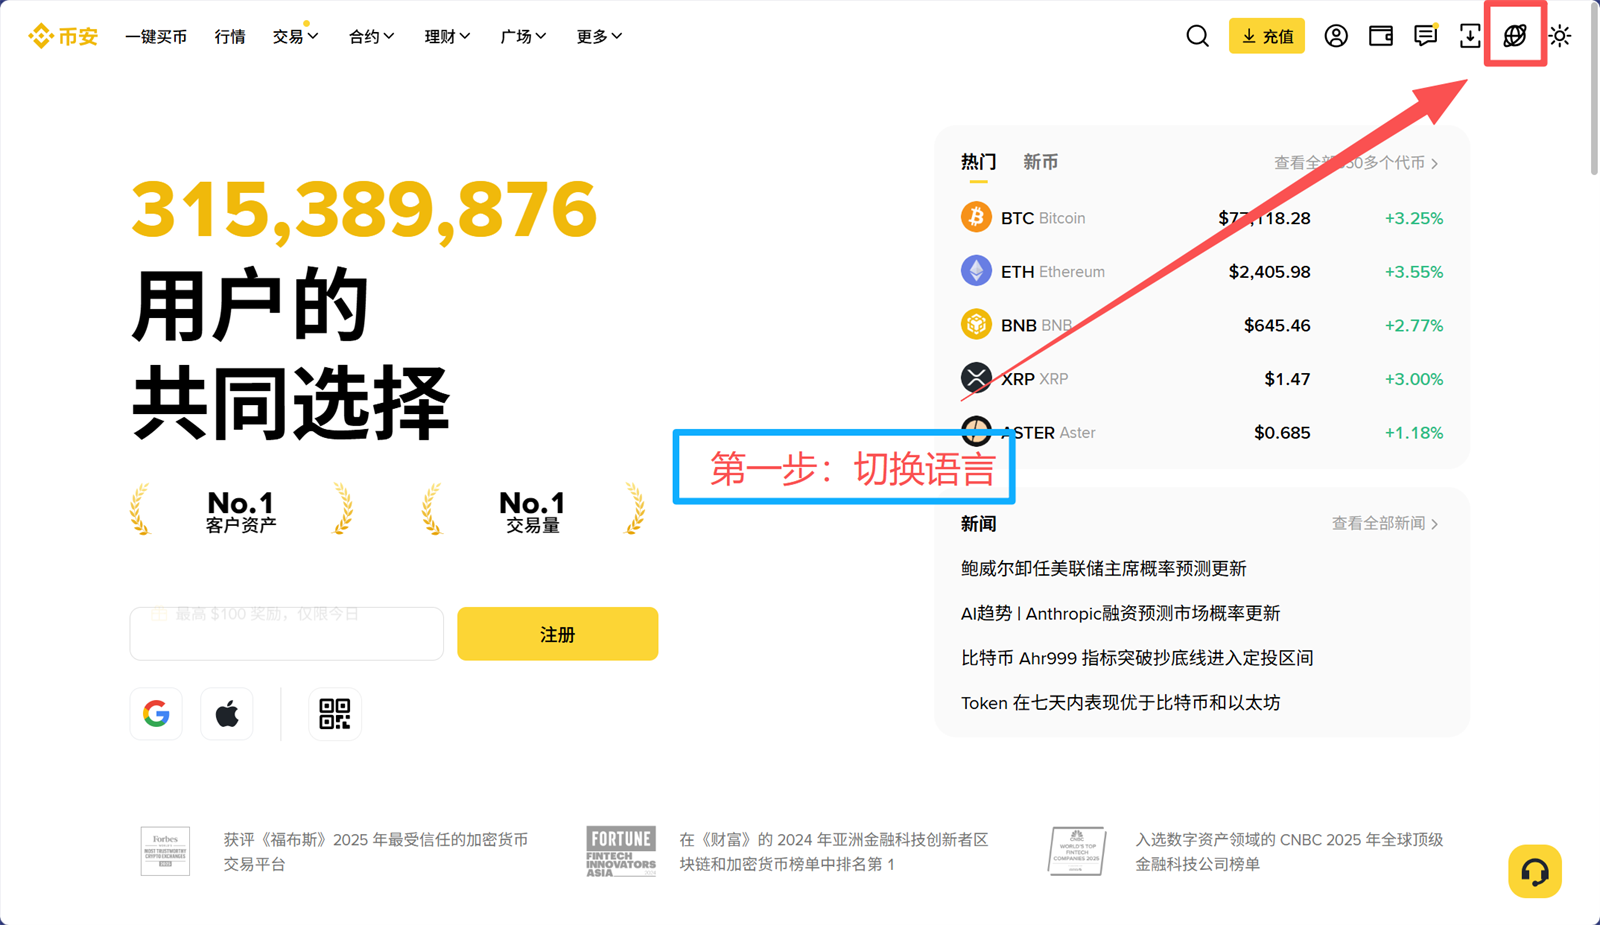The width and height of the screenshot is (1600, 925).
Task: Open the 一键买币 menu item
Action: pos(156,36)
